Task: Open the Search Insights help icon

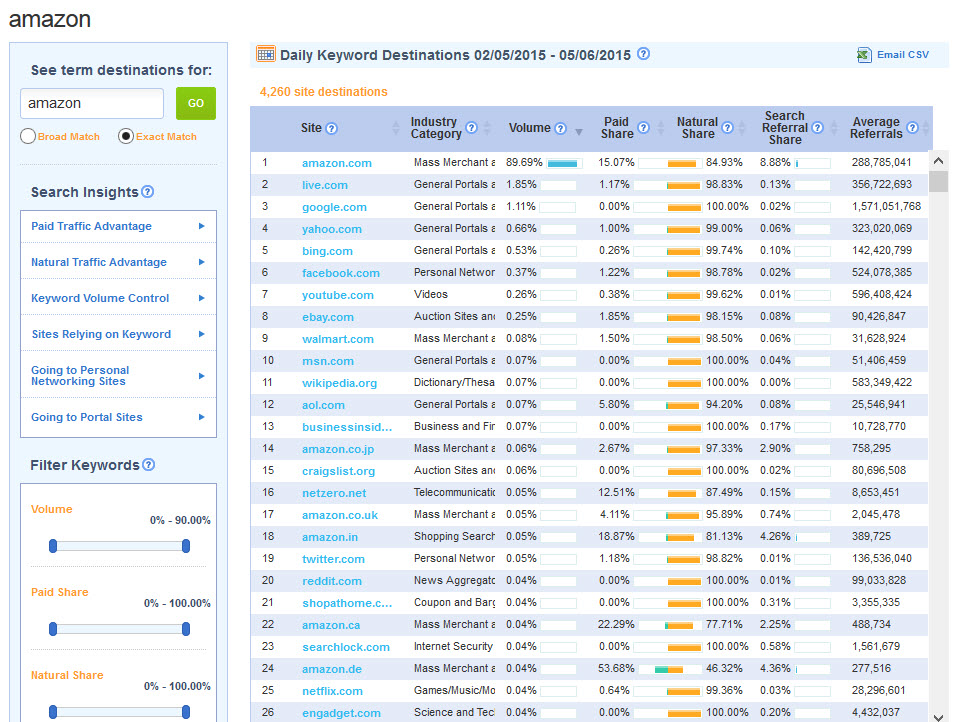Action: pyautogui.click(x=148, y=192)
